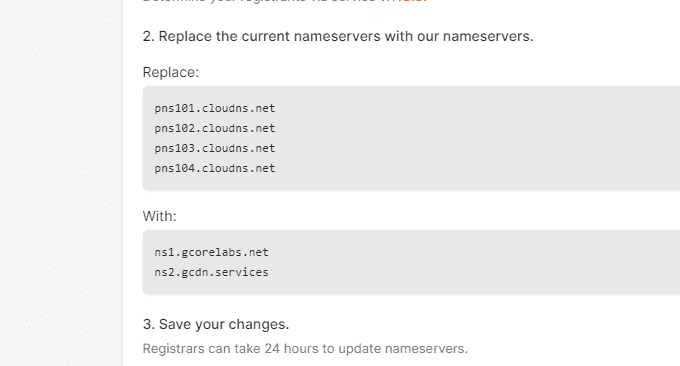Click the dotted left sidebar area
Image resolution: width=680 pixels, height=366 pixels.
[61, 183]
